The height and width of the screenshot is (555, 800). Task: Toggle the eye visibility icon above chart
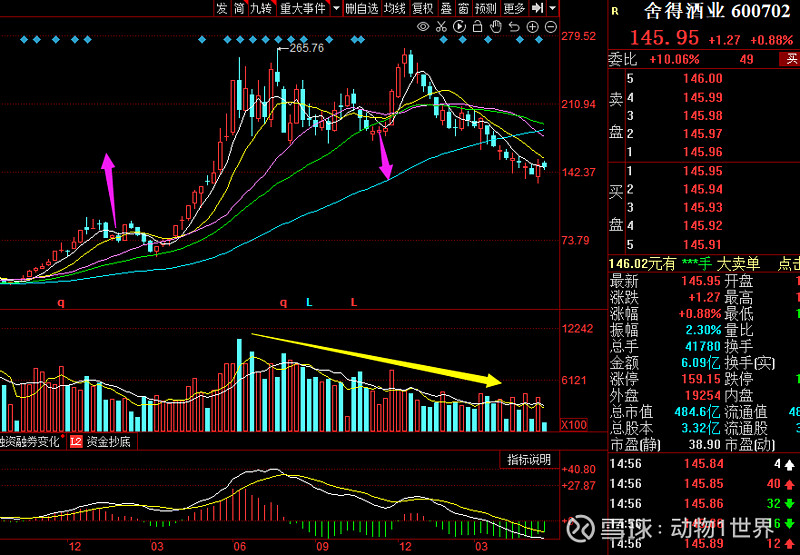coord(423,27)
